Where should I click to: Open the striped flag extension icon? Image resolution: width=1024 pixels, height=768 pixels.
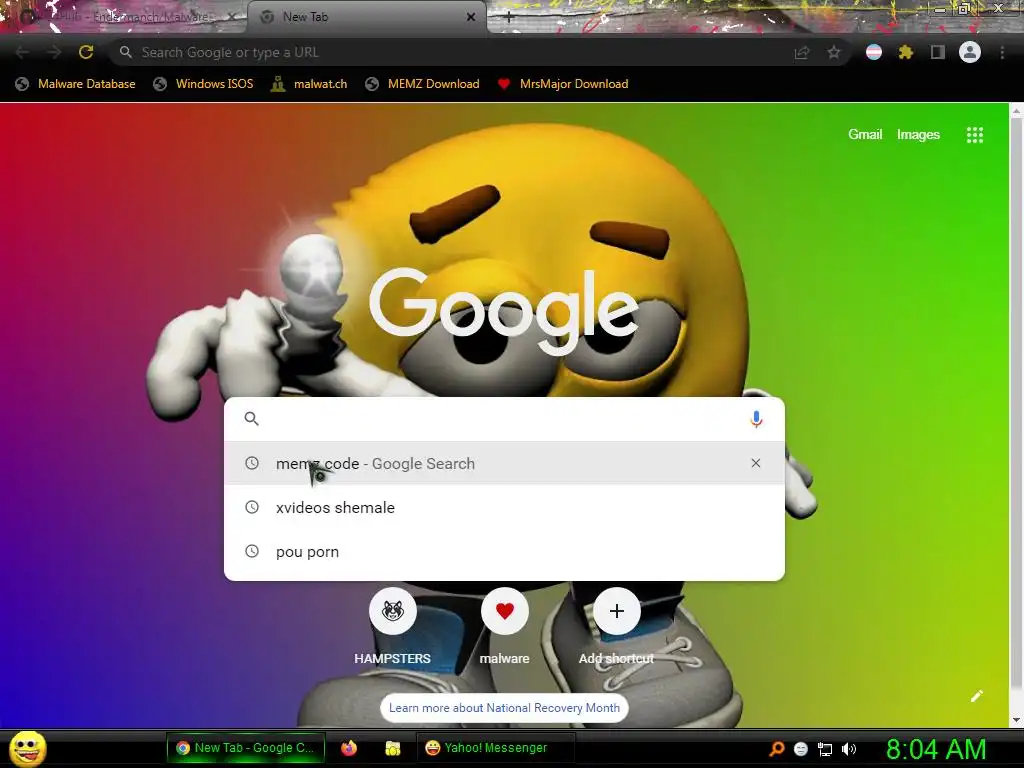[874, 52]
